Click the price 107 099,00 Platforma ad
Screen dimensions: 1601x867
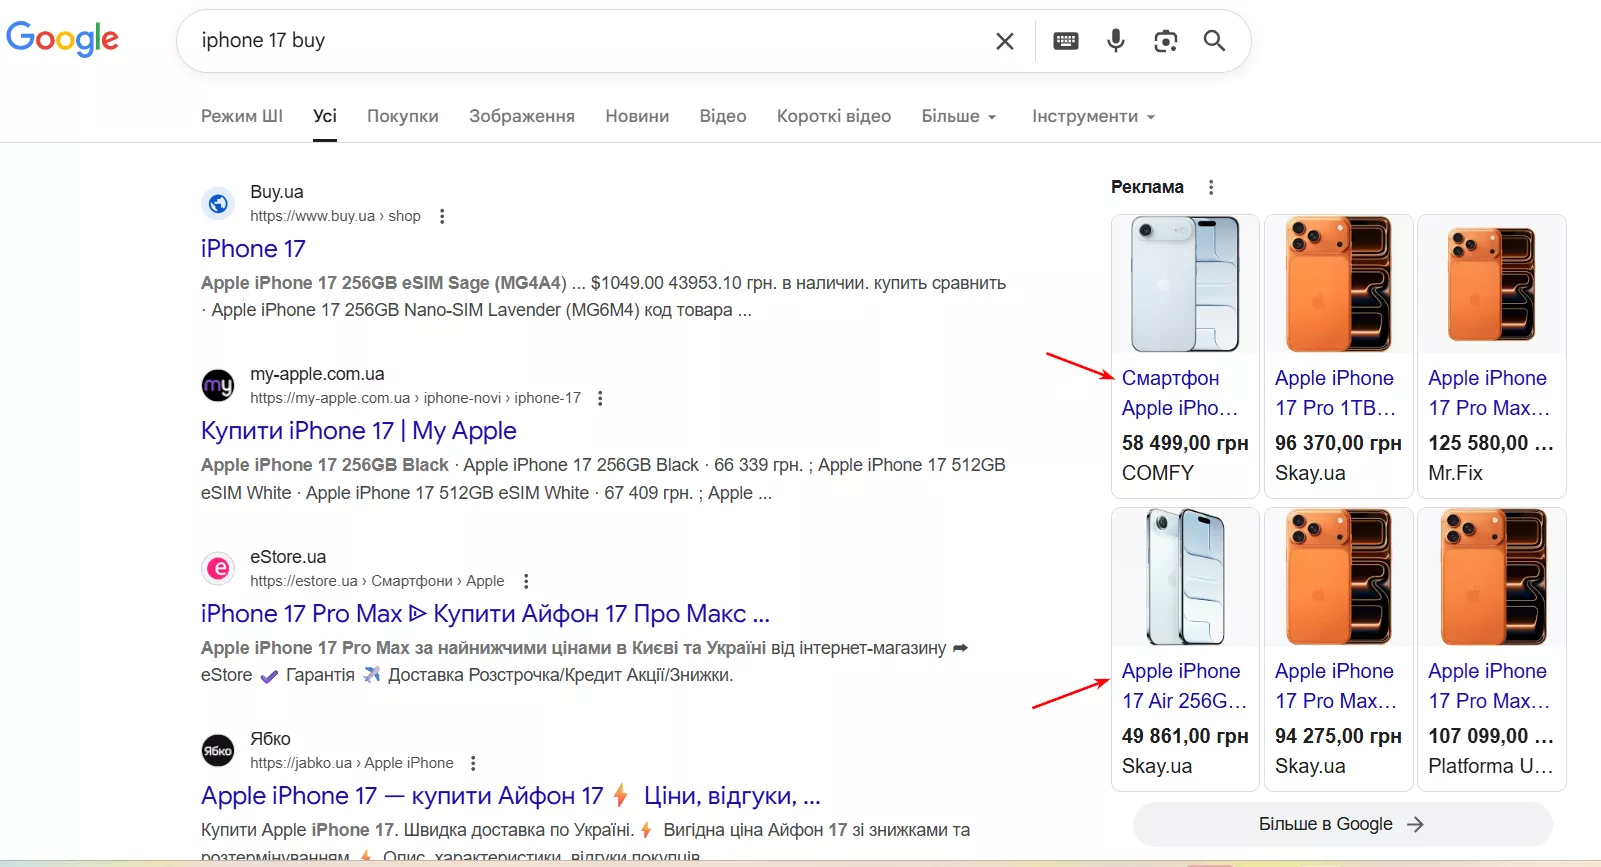pyautogui.click(x=1491, y=736)
